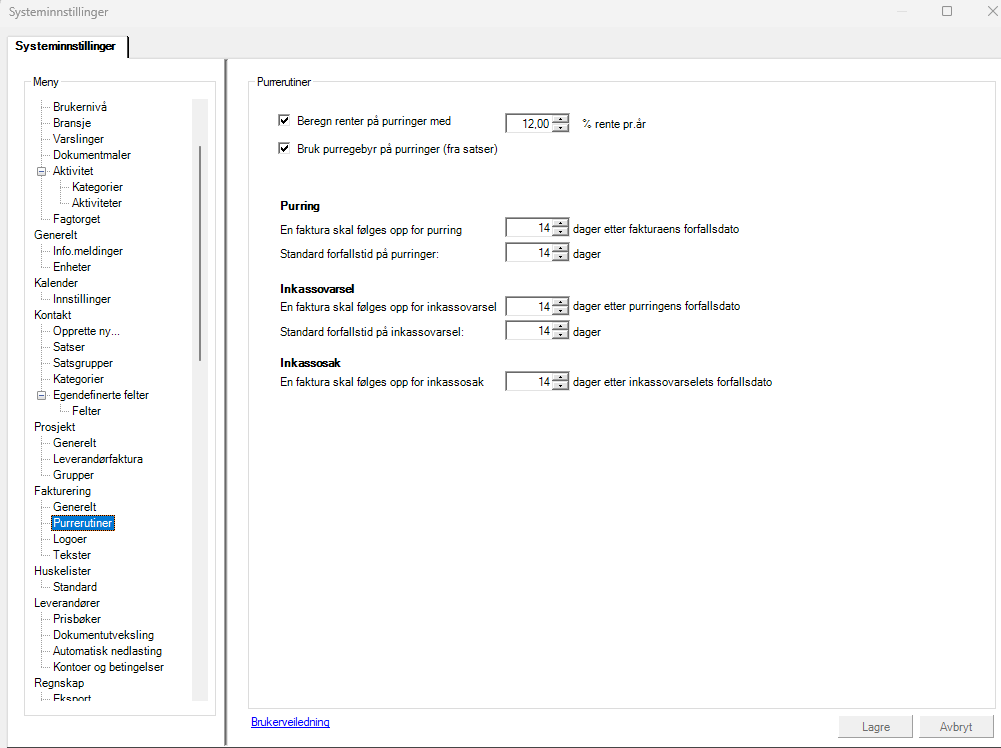Decrease rente percentage with down arrow

560,127
